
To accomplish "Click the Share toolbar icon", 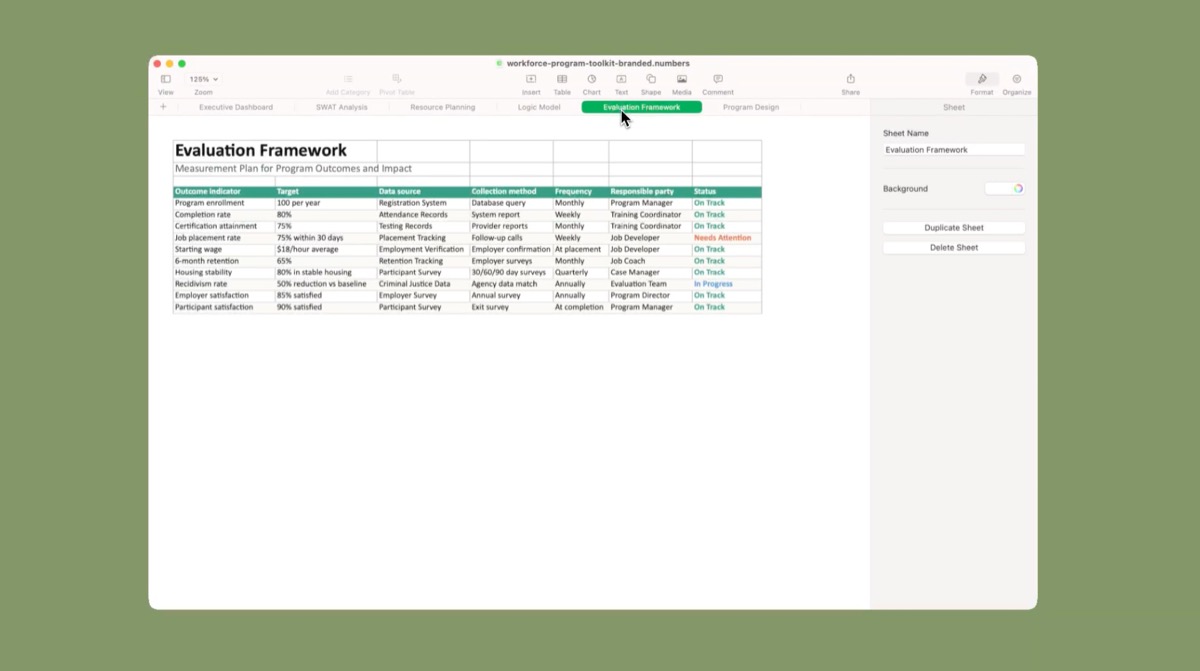I will pos(850,79).
